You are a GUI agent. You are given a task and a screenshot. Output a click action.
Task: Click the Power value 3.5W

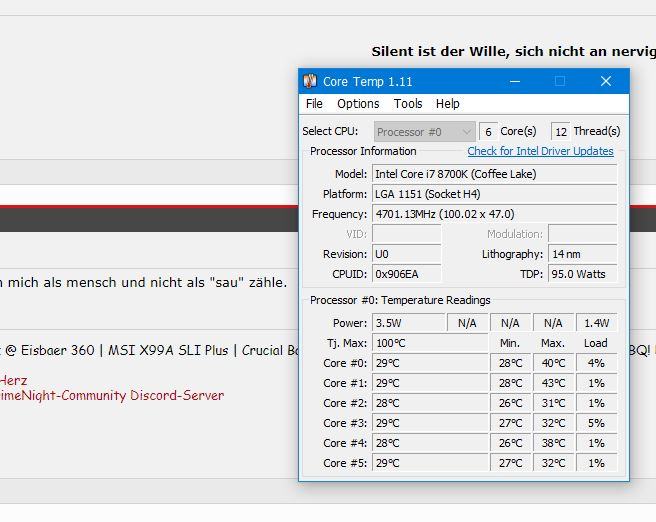(409, 323)
